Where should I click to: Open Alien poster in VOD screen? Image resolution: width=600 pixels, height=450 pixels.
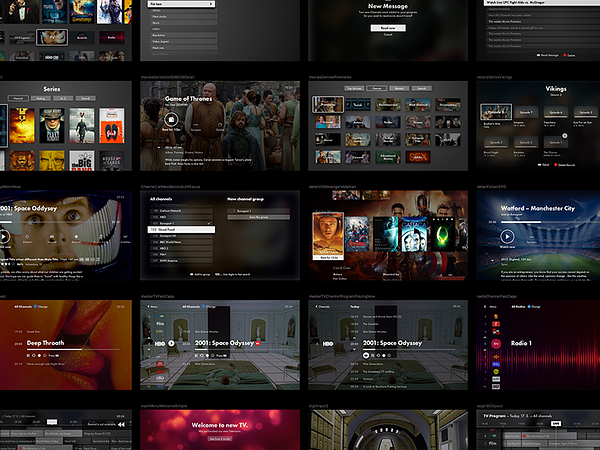pos(444,234)
